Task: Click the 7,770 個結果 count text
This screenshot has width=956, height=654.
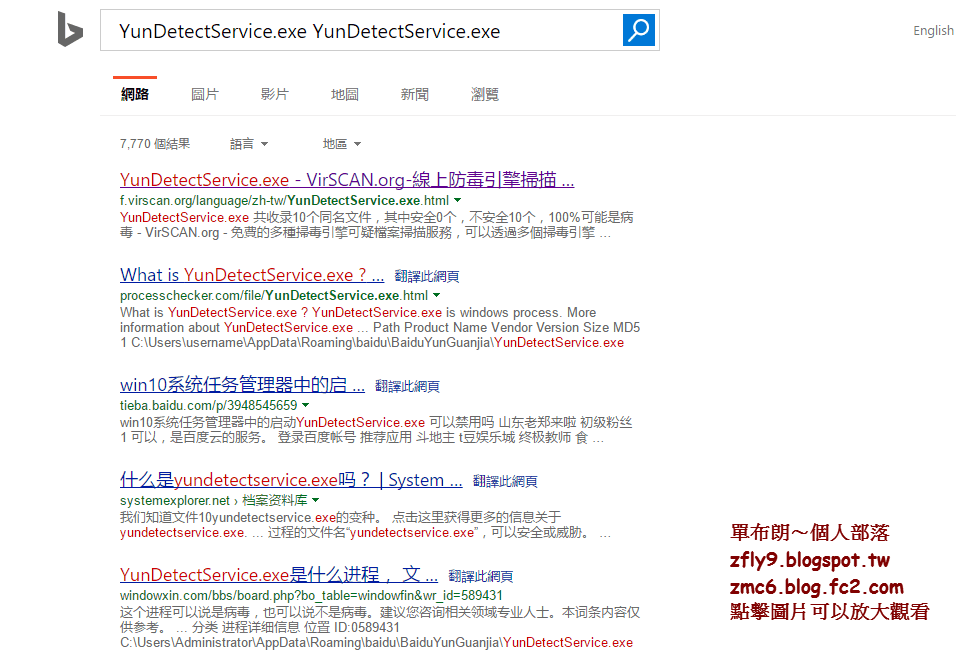Action: pos(155,144)
